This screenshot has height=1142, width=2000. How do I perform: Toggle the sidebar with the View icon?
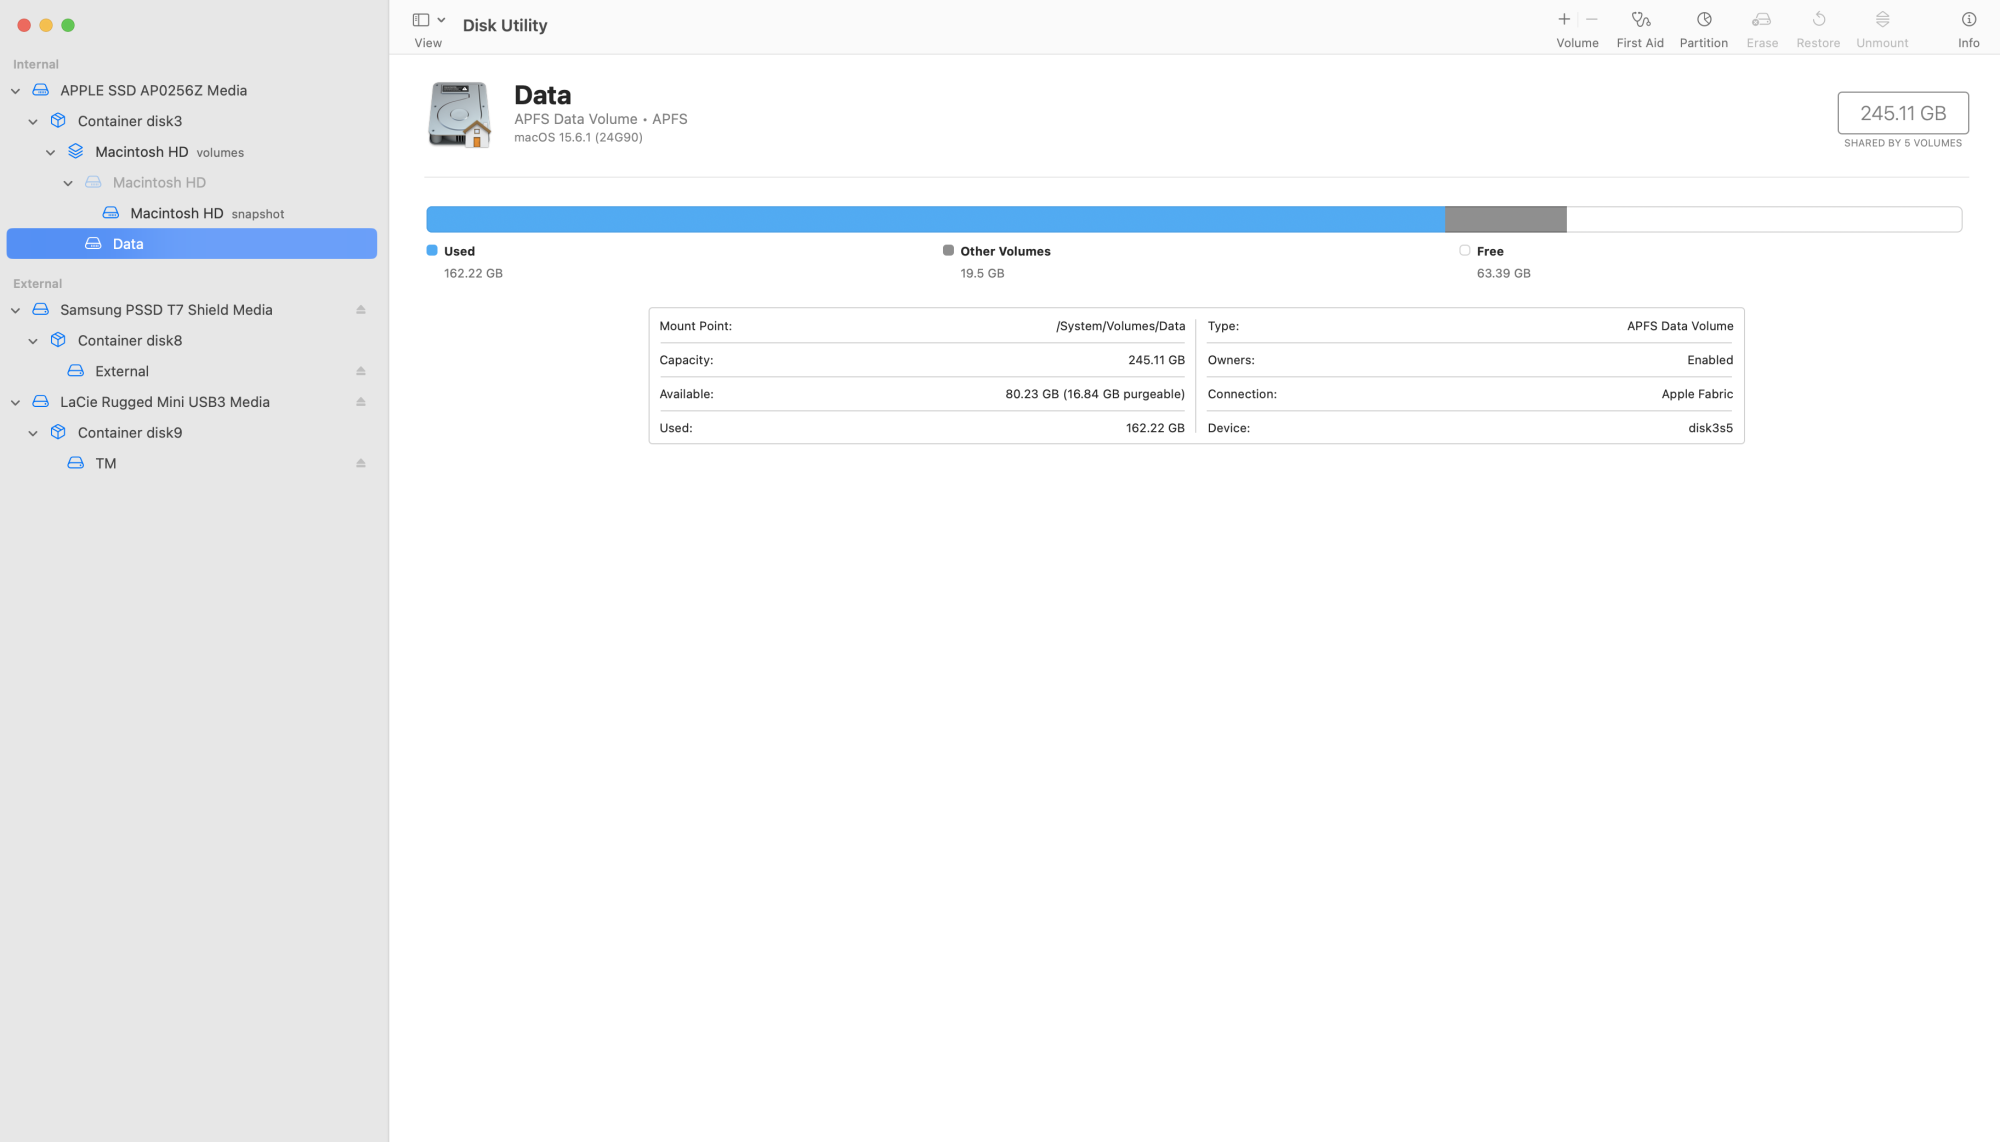[x=421, y=20]
